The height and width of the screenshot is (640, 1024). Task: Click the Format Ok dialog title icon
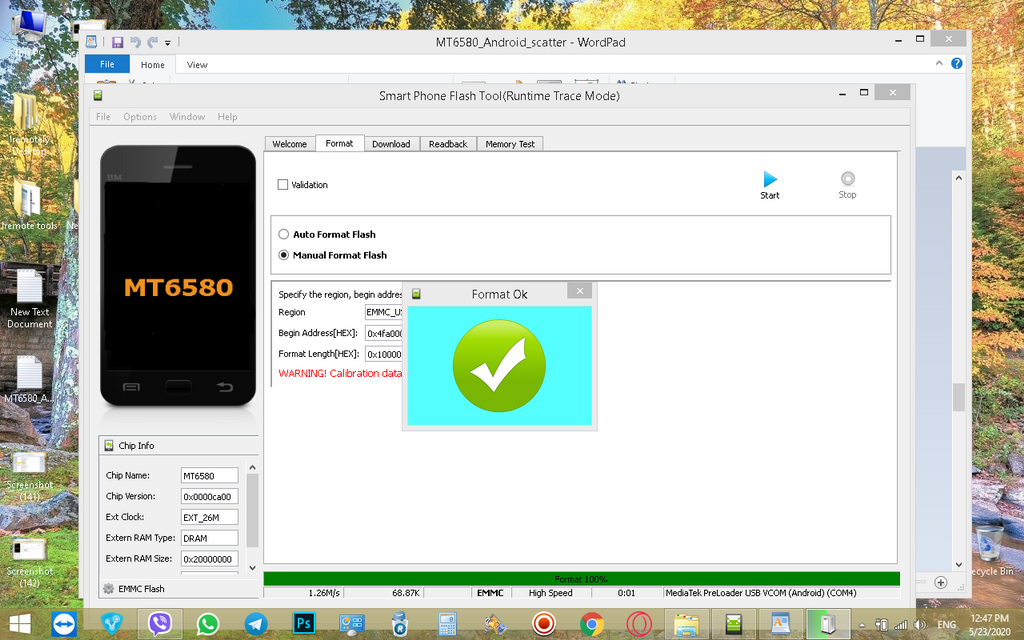point(416,295)
